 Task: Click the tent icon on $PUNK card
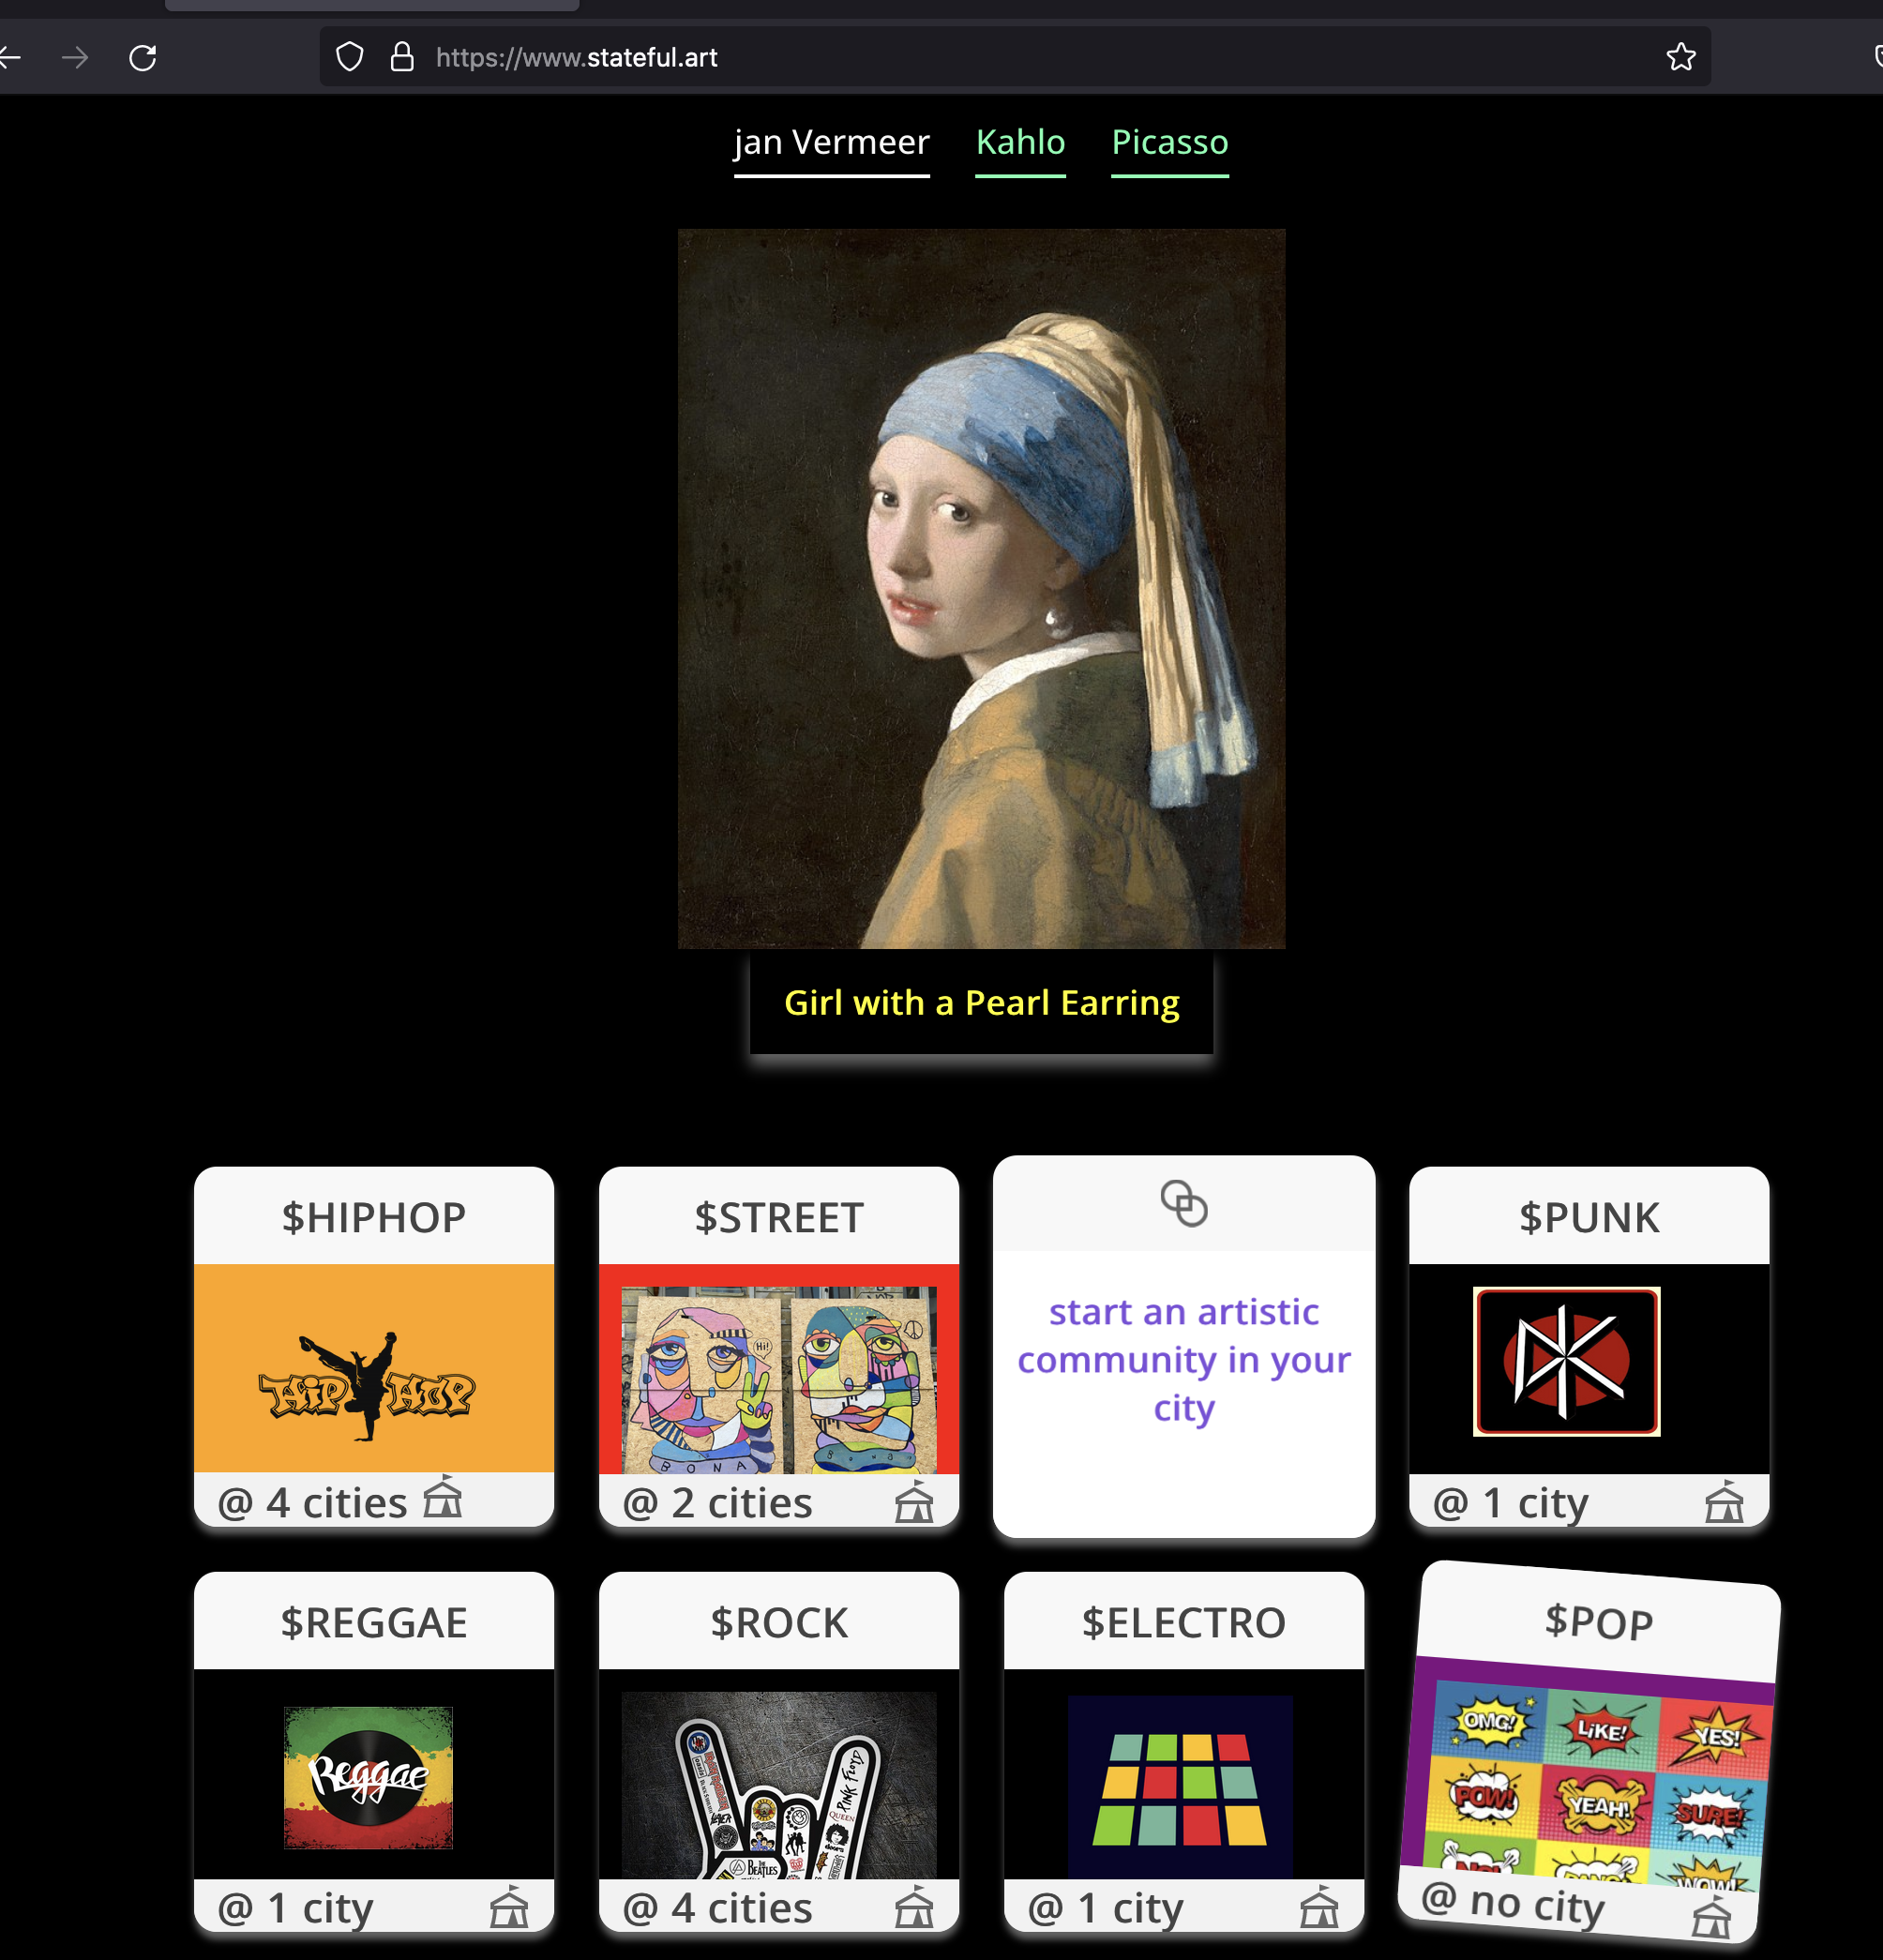(1724, 1503)
